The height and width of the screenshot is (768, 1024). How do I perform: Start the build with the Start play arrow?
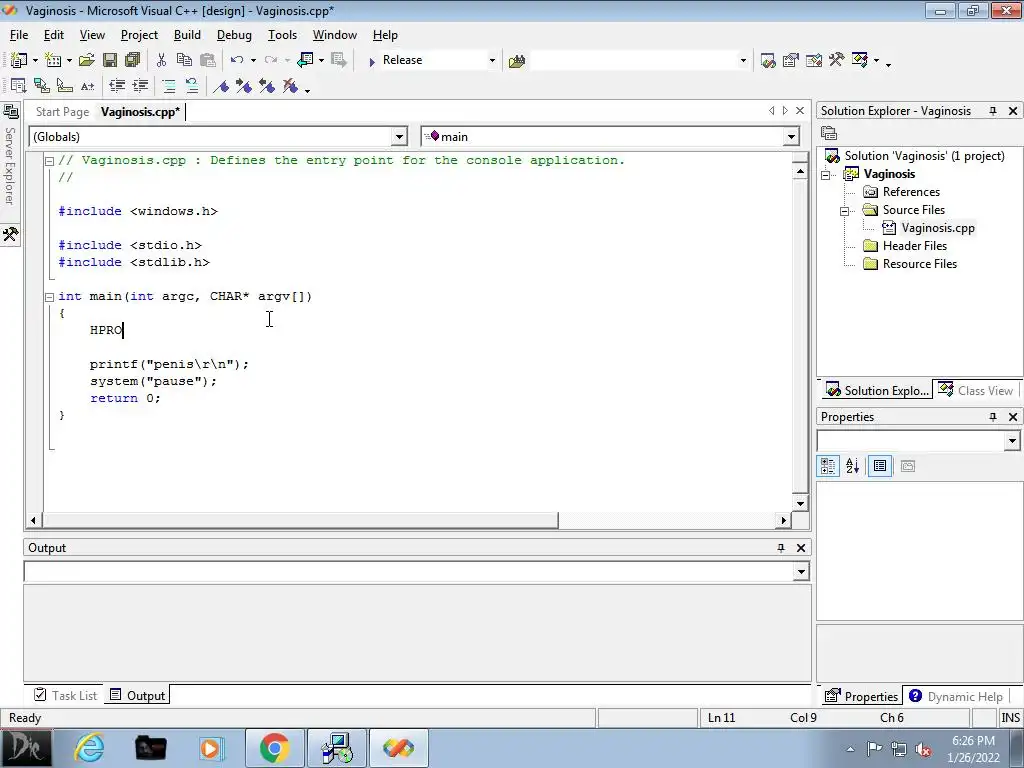[x=372, y=61]
